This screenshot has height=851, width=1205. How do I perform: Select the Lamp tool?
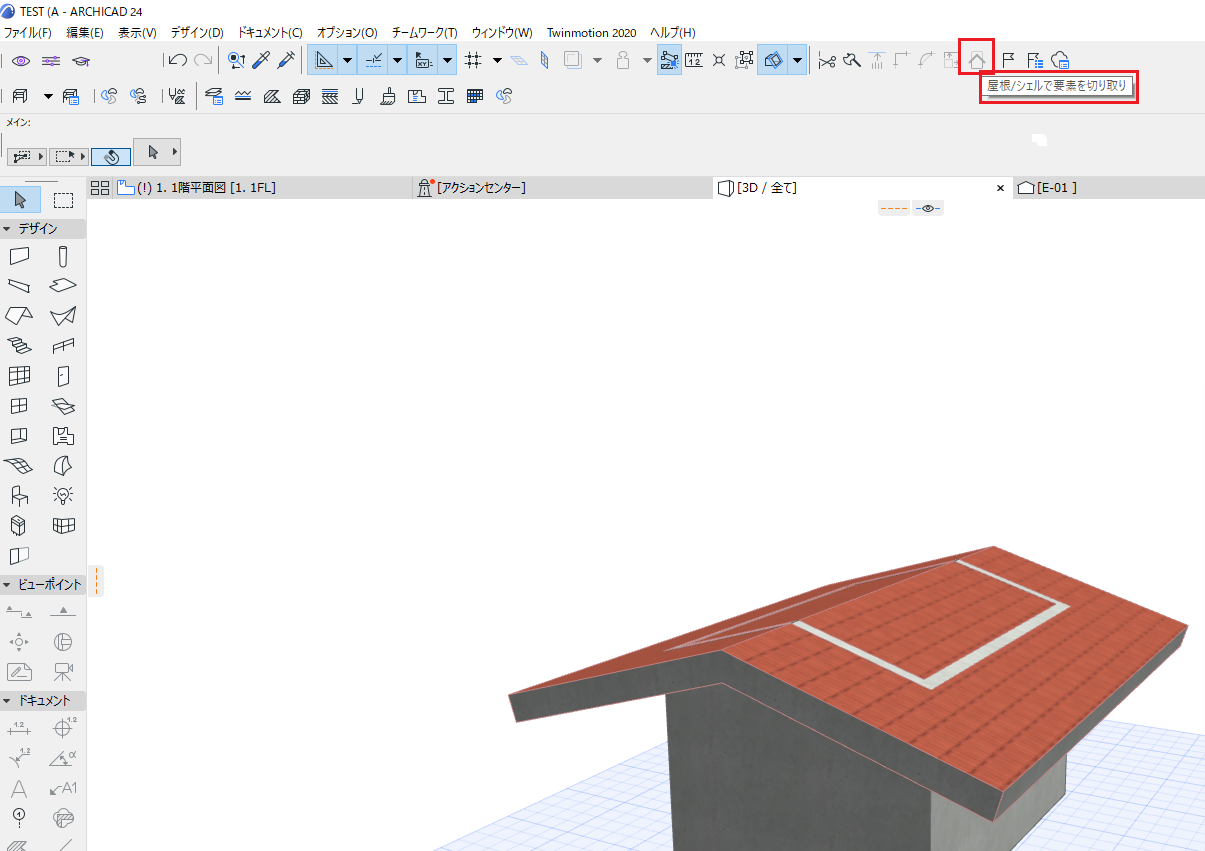click(x=64, y=495)
